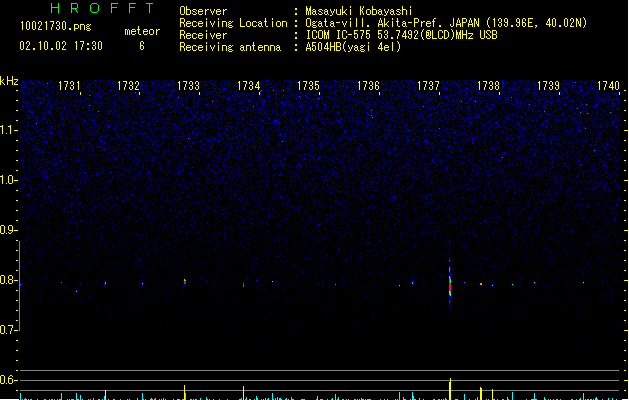Click the 1734 time axis label
The height and width of the screenshot is (400, 629).
(x=248, y=86)
